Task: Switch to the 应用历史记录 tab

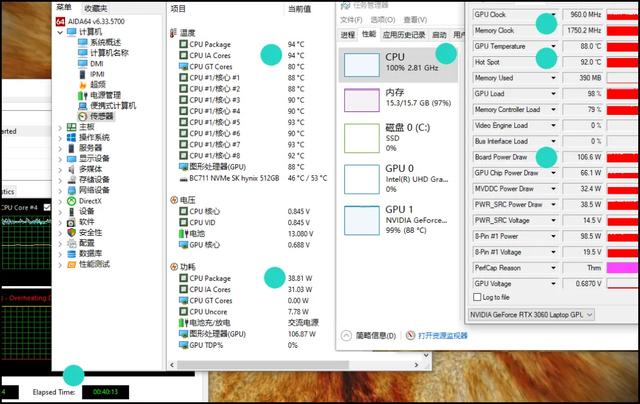Action: coord(406,34)
